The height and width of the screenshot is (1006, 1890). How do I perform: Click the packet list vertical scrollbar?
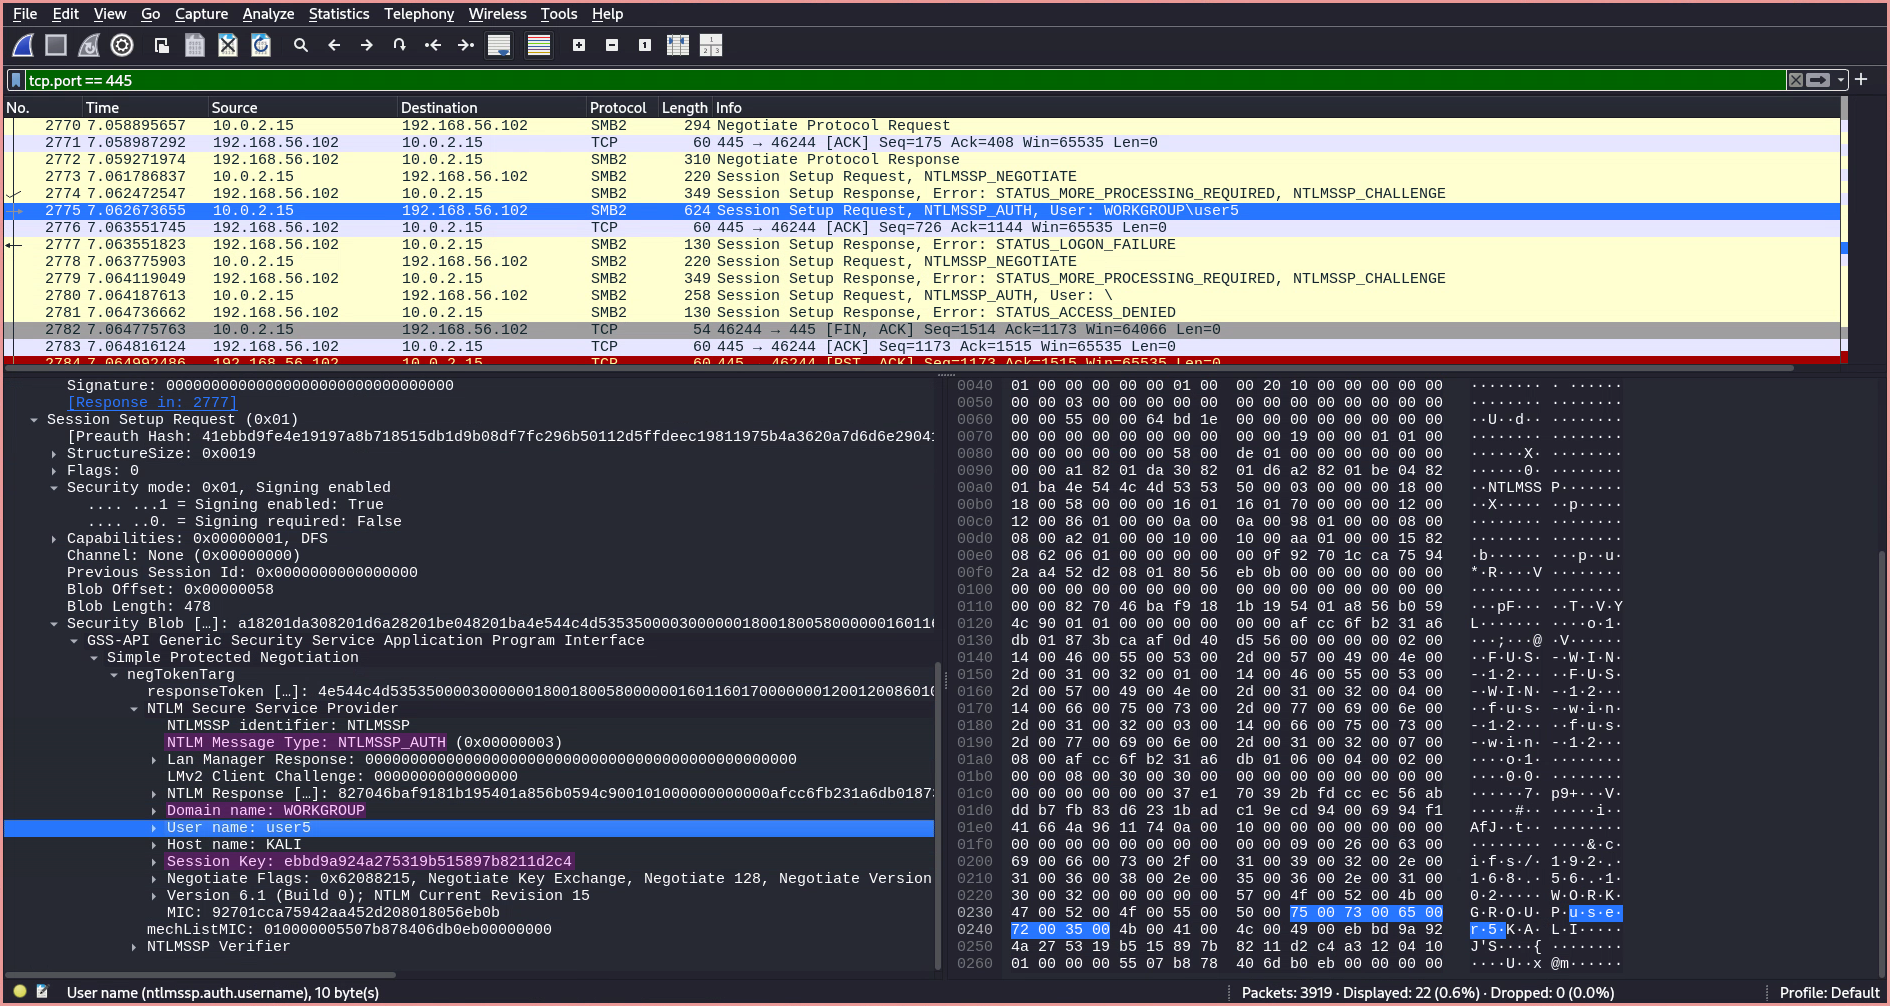1843,230
